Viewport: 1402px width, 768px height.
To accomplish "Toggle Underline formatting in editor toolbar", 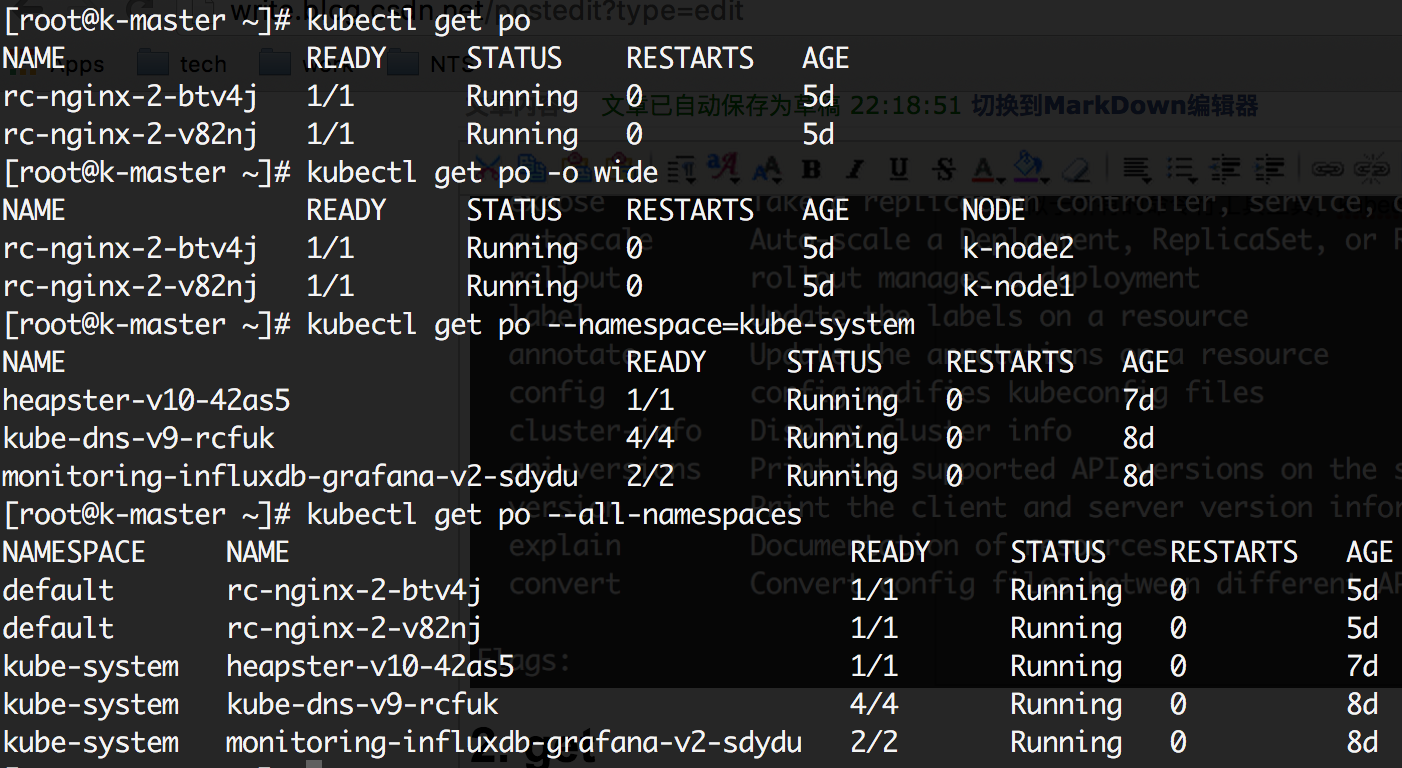I will click(899, 169).
